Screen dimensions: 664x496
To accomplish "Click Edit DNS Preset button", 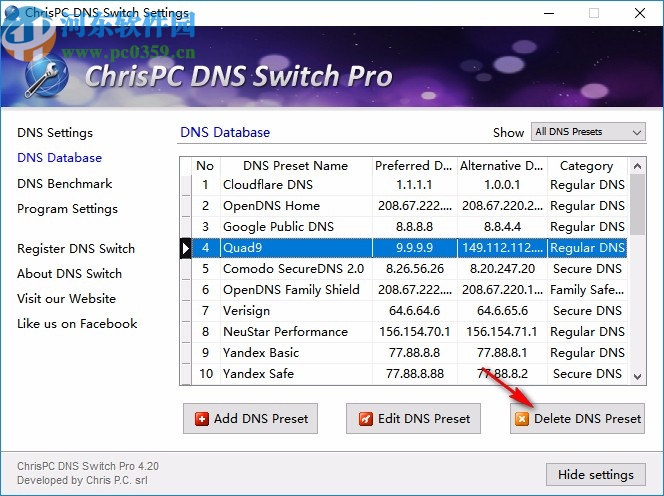I will [x=413, y=418].
